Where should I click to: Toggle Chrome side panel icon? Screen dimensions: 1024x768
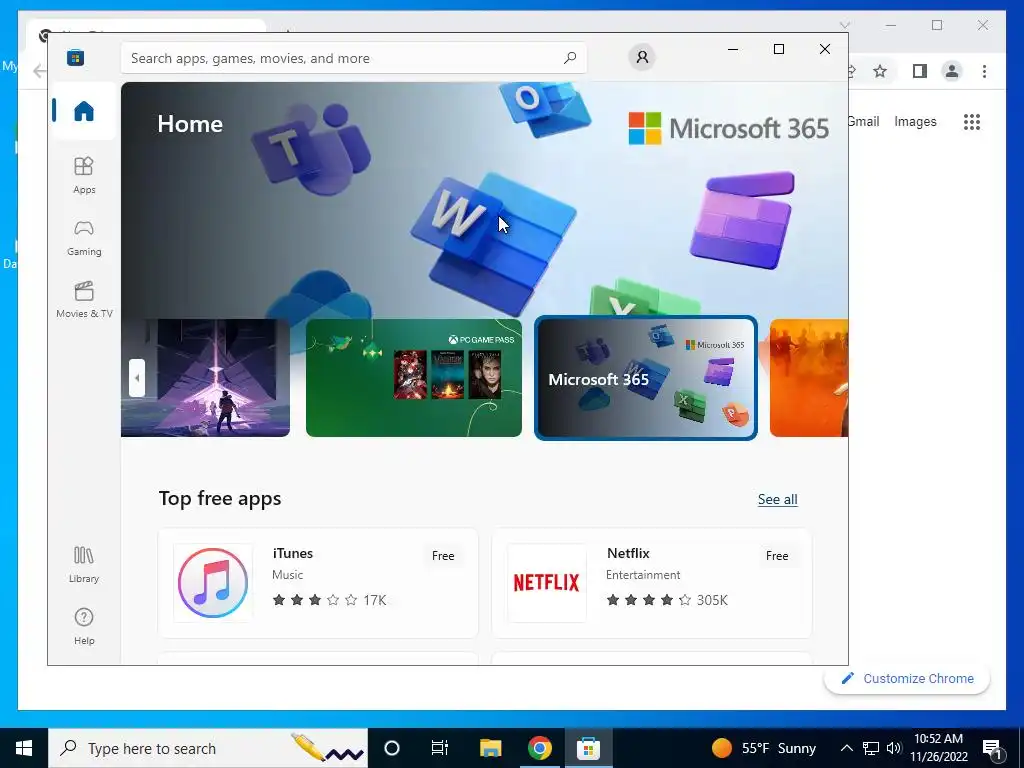(x=920, y=71)
